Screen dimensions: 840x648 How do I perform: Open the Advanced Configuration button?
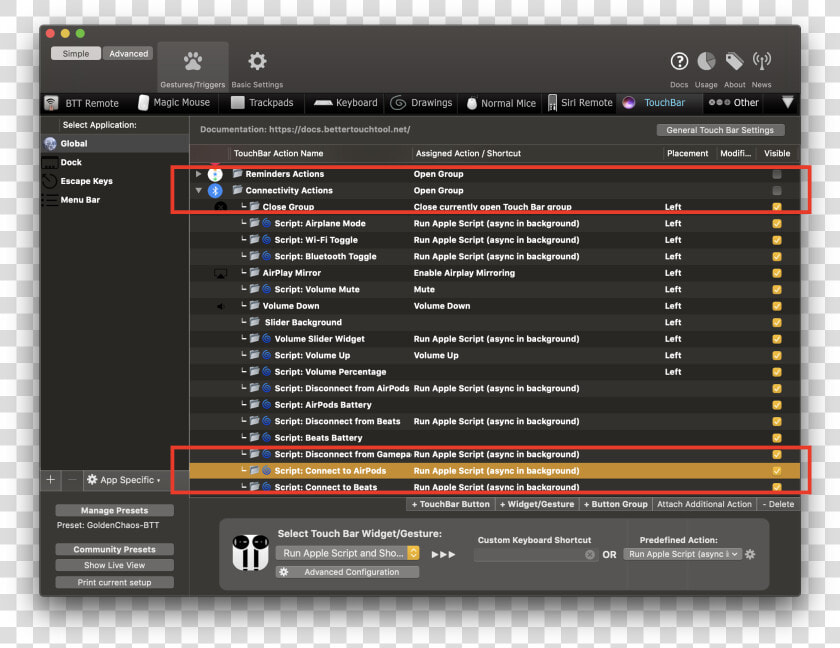coord(347,572)
